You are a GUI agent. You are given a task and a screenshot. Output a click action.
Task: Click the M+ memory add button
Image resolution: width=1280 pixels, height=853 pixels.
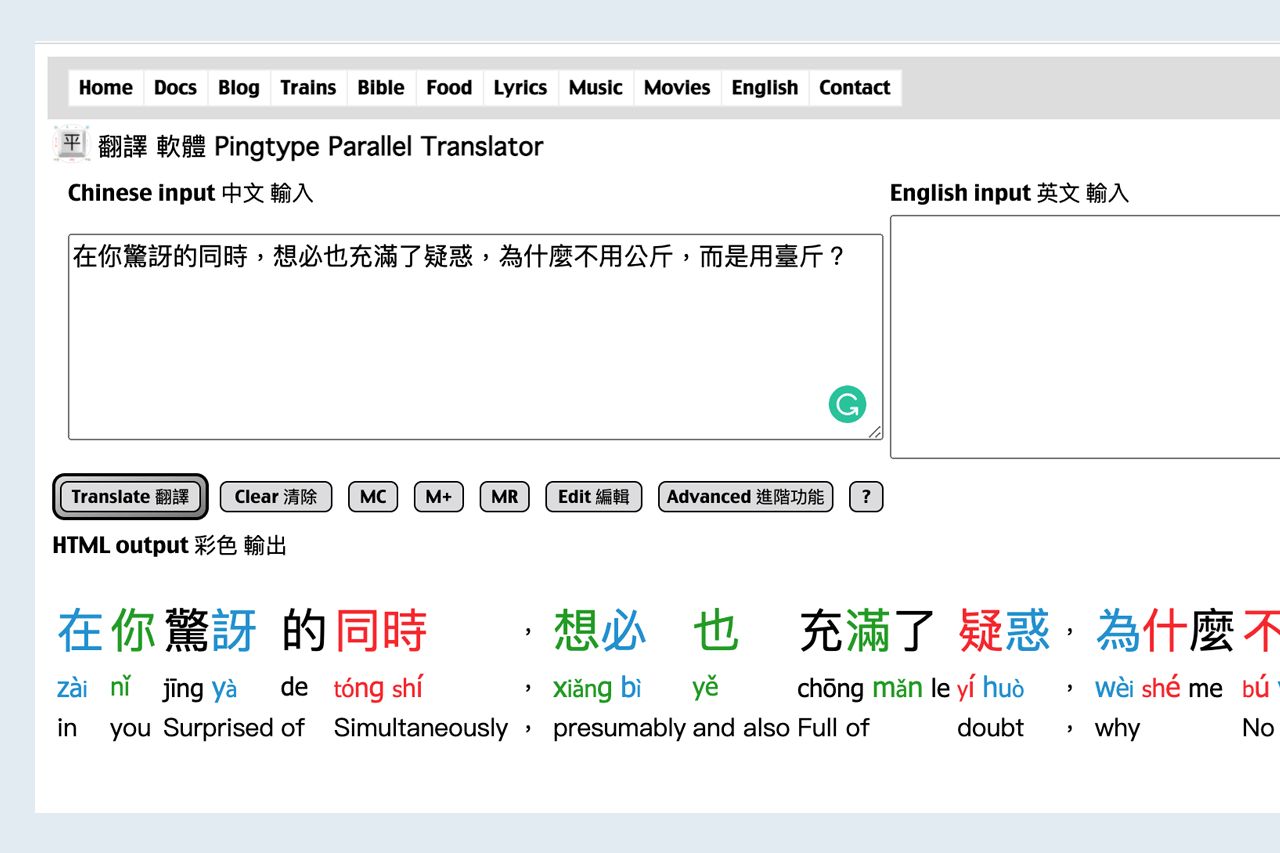[439, 497]
